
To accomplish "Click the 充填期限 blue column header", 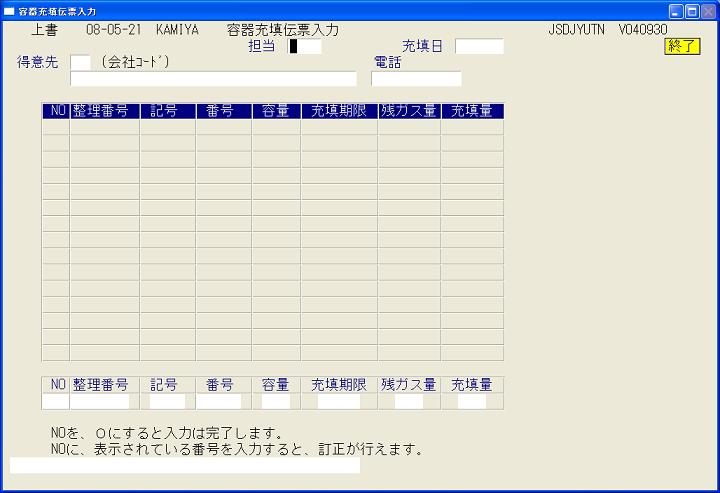I will point(339,111).
